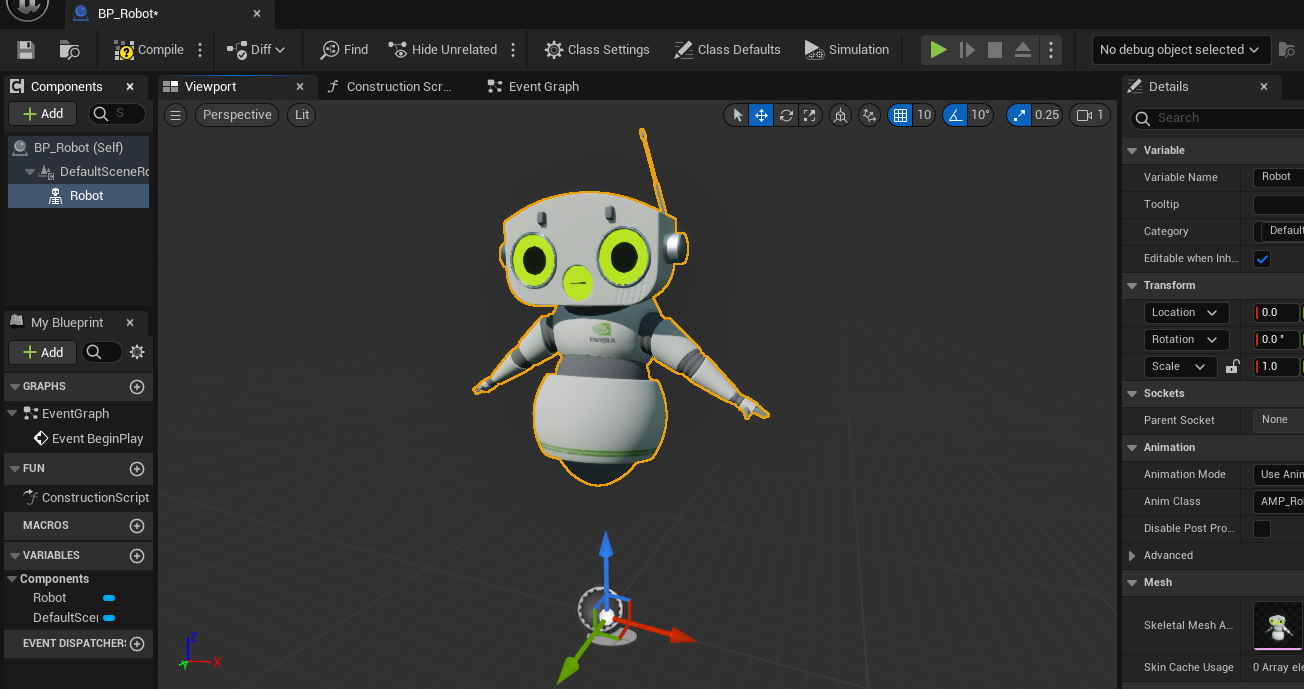
Task: Click the Stop simulation square button
Action: coord(995,50)
